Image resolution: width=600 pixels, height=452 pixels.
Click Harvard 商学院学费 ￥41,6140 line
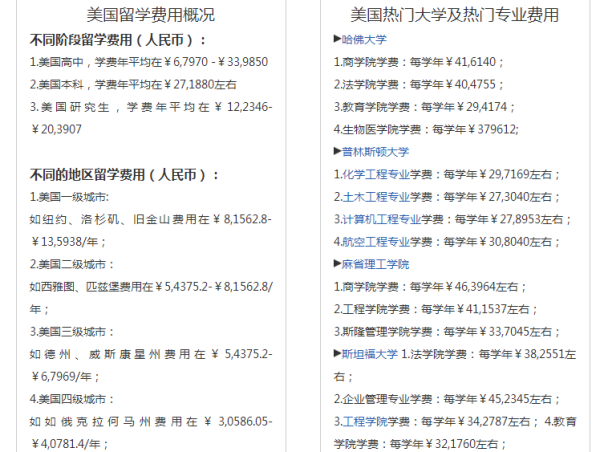pyautogui.click(x=419, y=62)
